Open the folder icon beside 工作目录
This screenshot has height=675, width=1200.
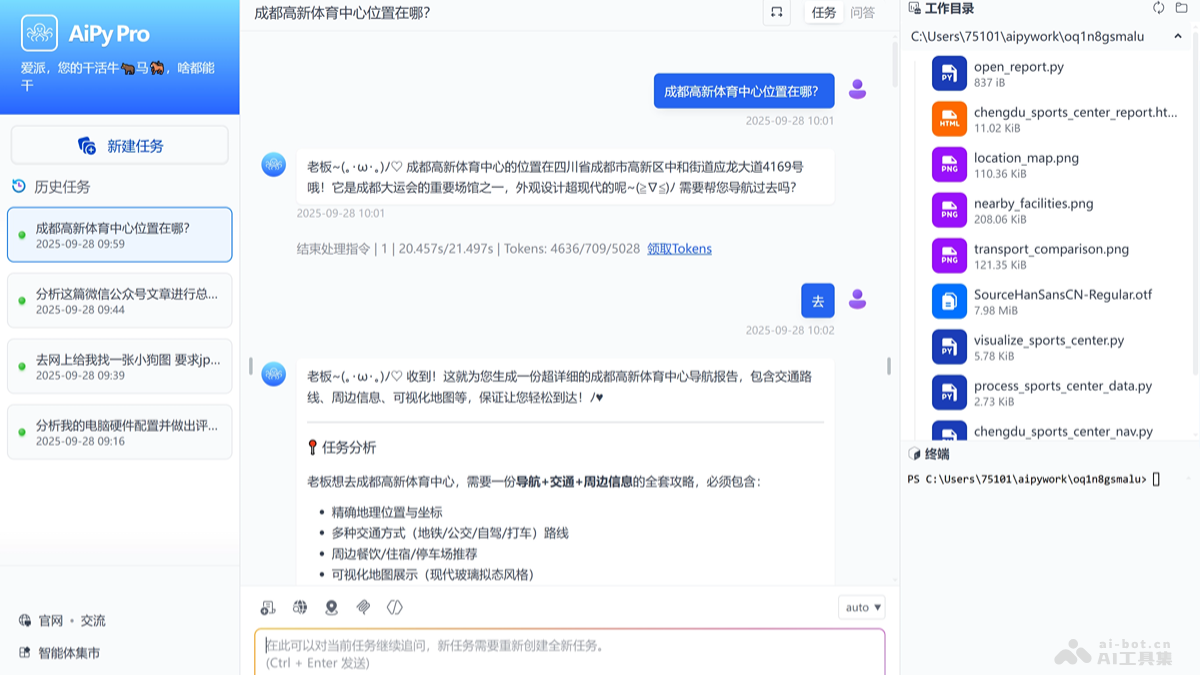click(1183, 8)
